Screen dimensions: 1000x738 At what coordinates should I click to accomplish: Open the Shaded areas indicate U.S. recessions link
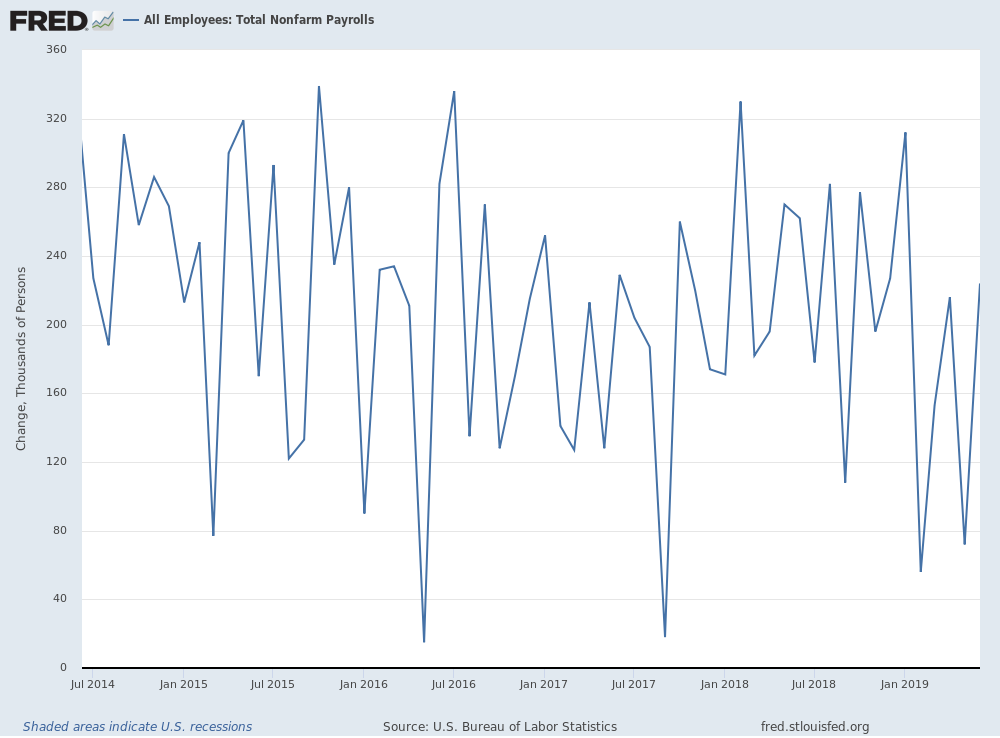pyautogui.click(x=137, y=727)
